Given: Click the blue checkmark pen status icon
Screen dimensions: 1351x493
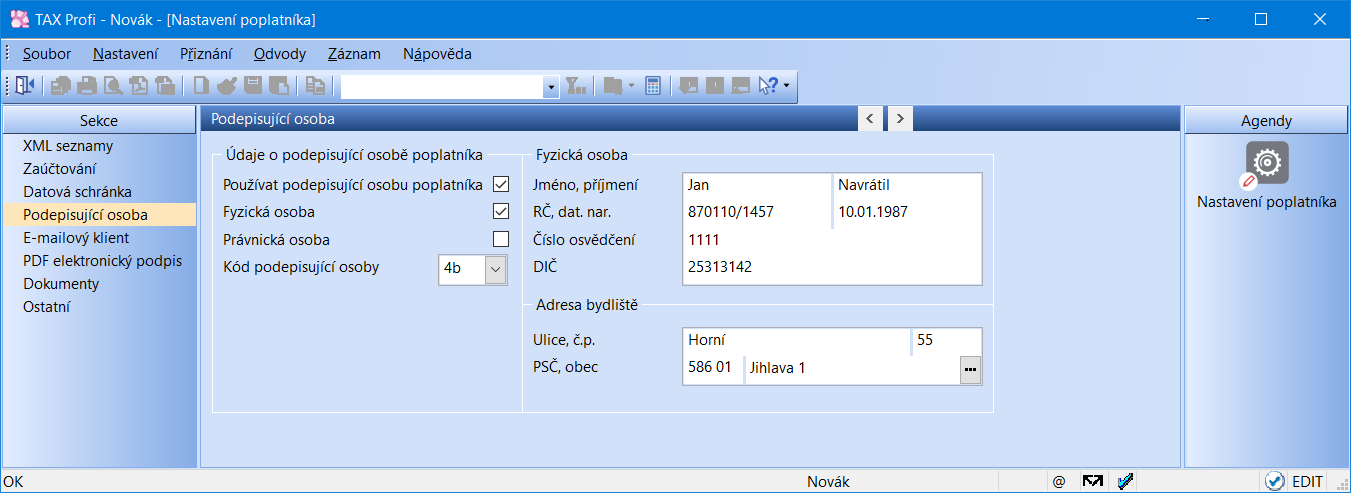Looking at the screenshot, I should click(x=1126, y=481).
